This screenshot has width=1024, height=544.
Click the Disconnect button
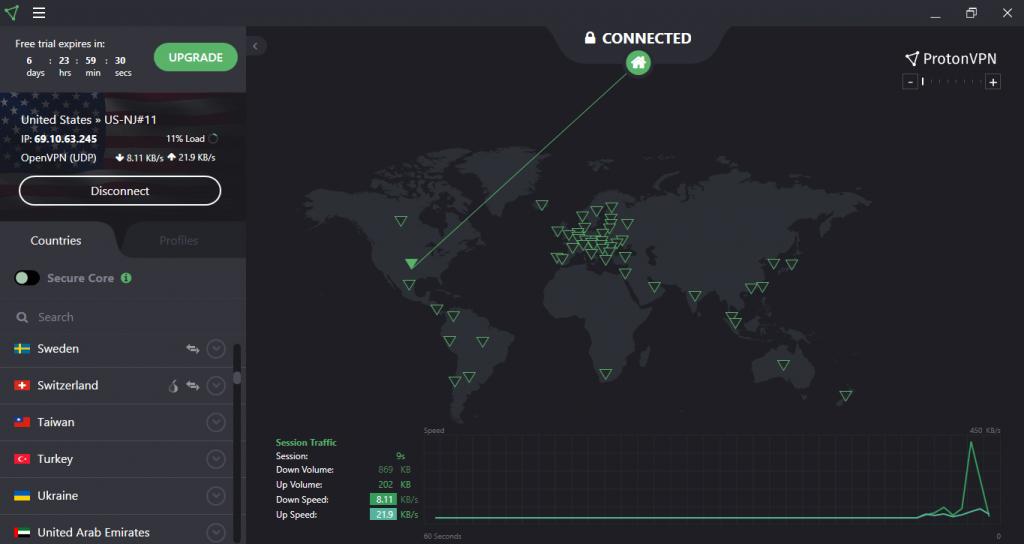pos(120,191)
